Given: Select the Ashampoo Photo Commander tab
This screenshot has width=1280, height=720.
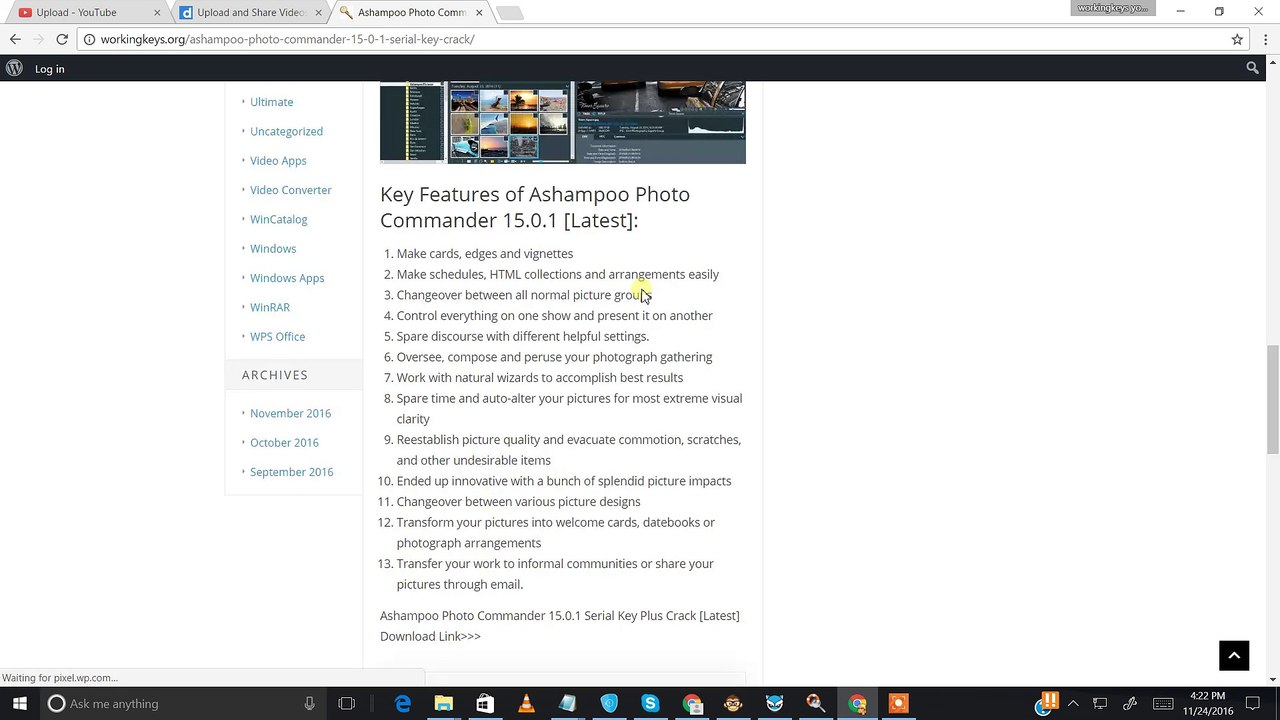Looking at the screenshot, I should (412, 13).
